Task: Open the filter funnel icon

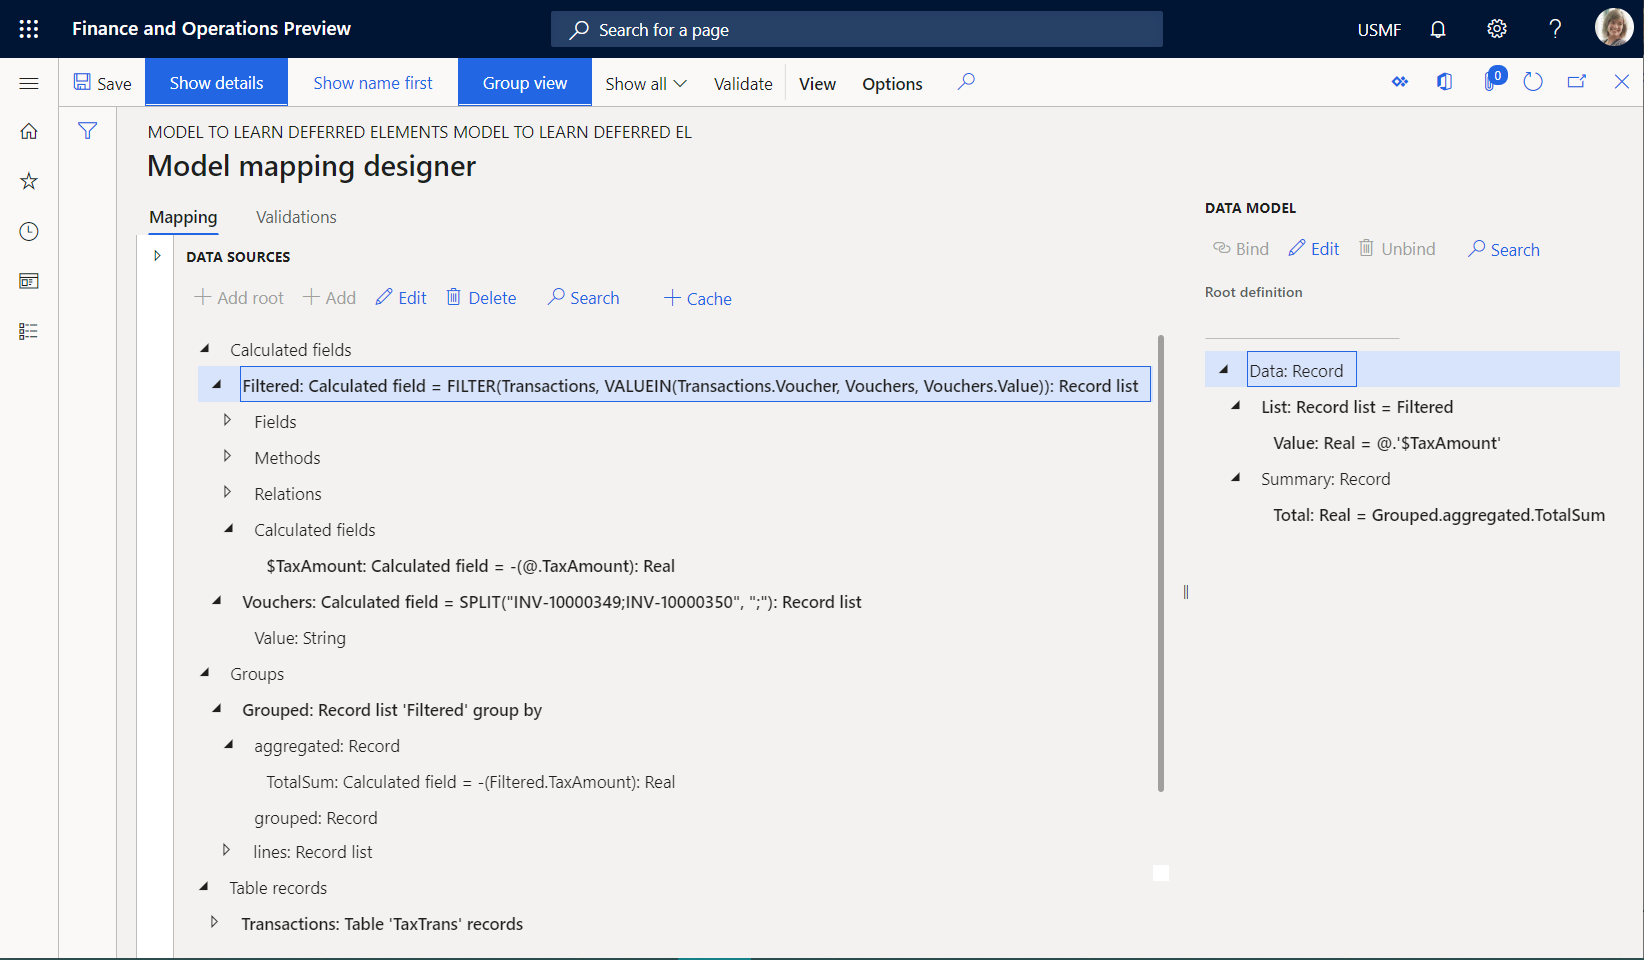Action: tap(88, 129)
